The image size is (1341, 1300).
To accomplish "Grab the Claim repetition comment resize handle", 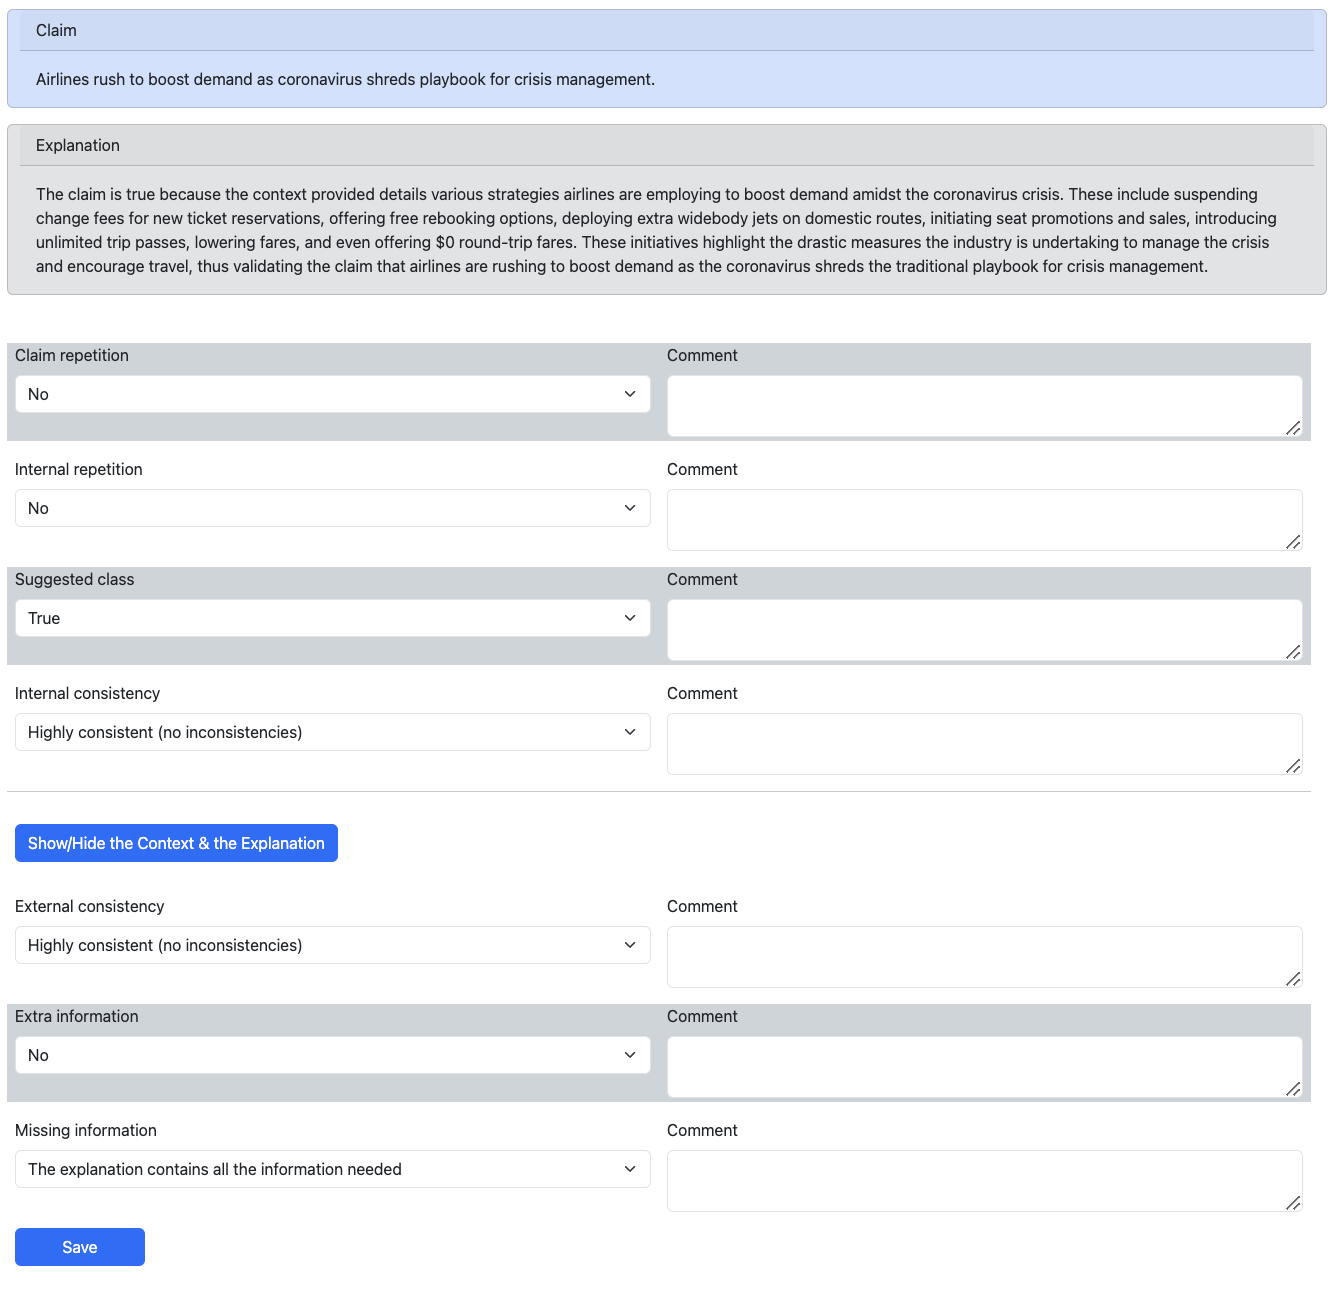I will [x=1293, y=428].
